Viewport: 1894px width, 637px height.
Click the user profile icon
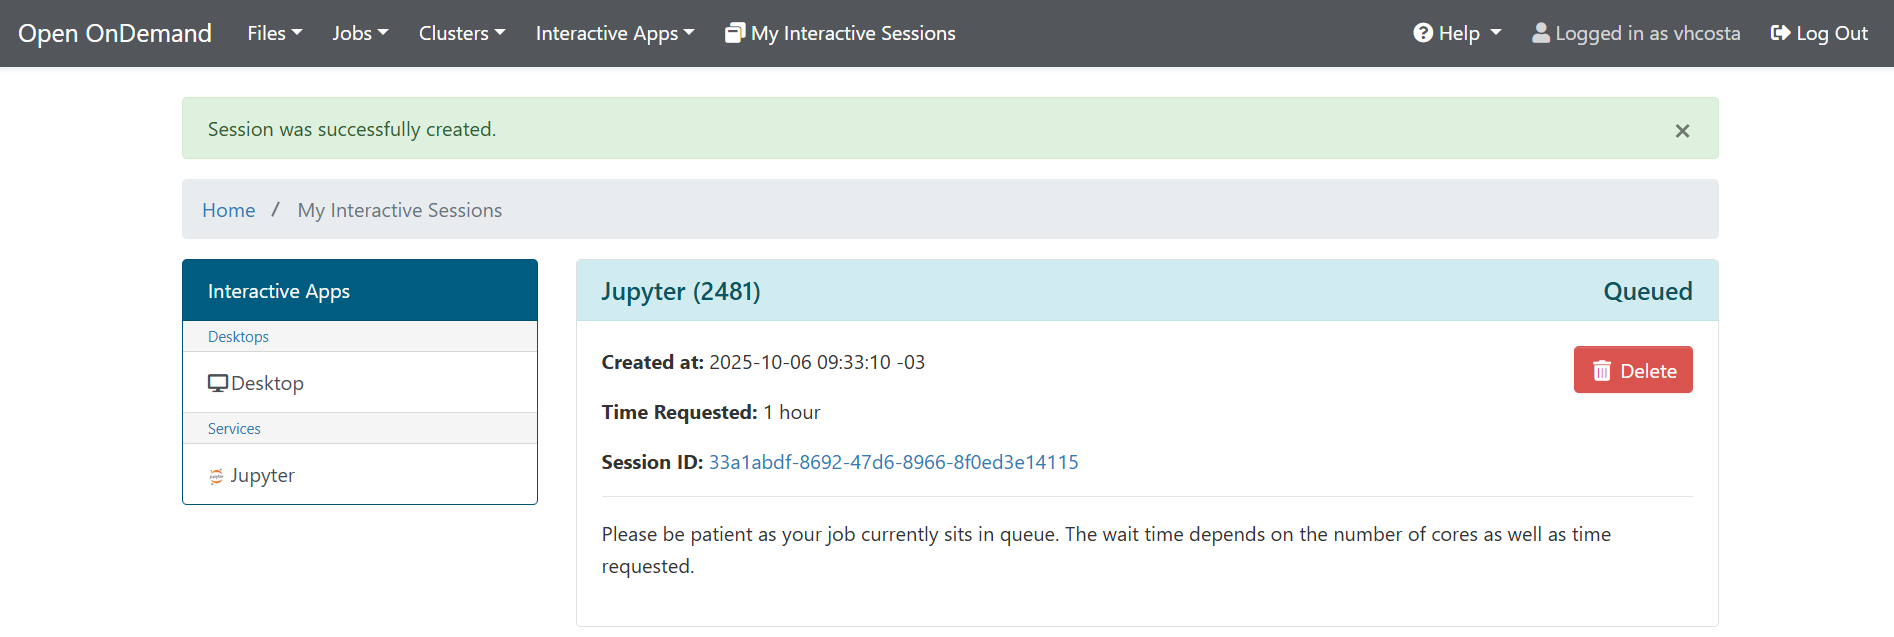[1541, 33]
